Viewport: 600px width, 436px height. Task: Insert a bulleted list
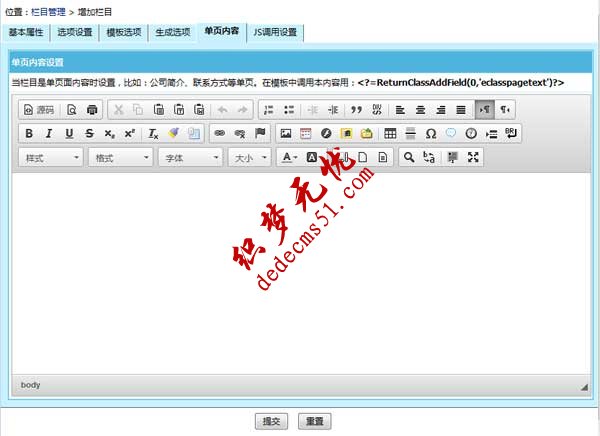[289, 110]
